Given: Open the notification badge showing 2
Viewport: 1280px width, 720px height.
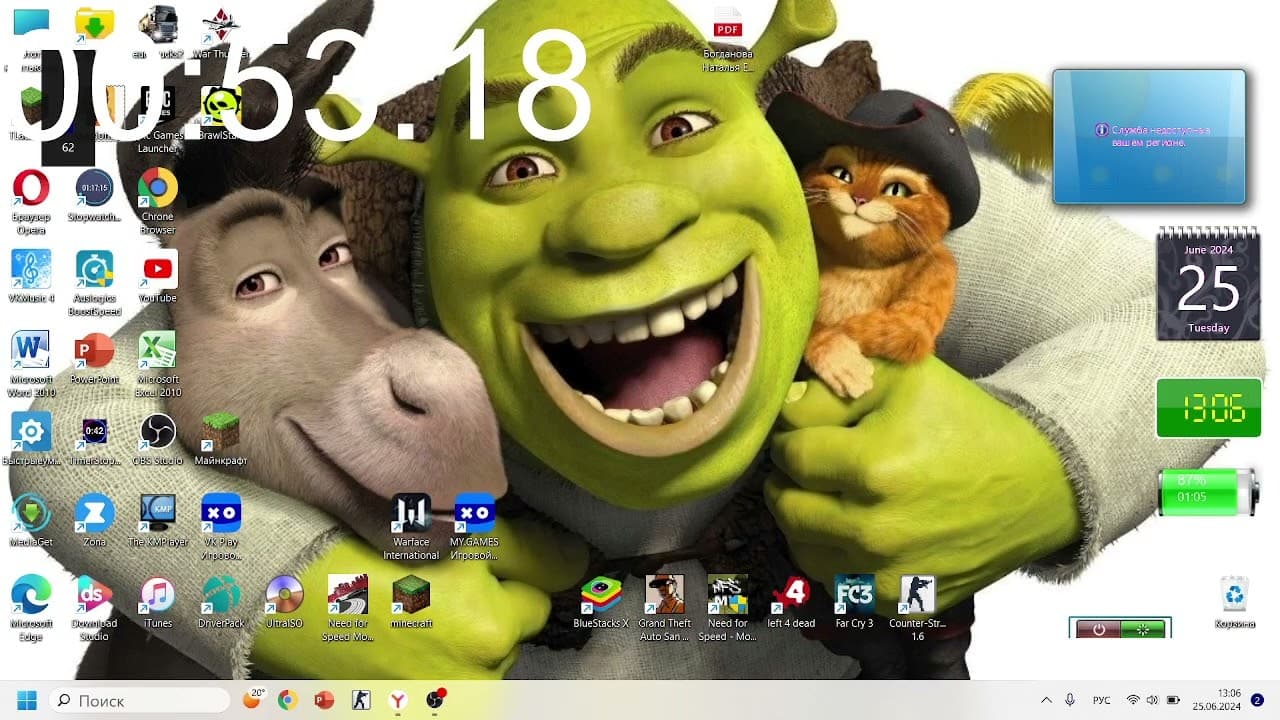Looking at the screenshot, I should (1257, 700).
